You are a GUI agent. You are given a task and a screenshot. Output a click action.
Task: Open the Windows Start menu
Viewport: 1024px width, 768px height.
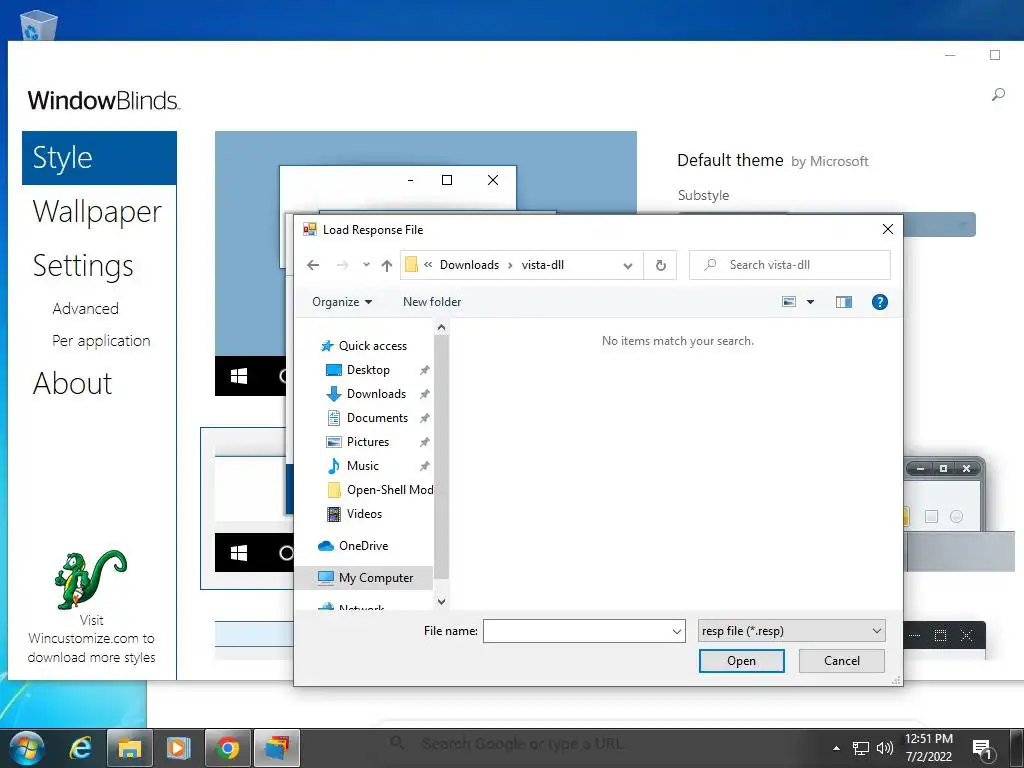[x=27, y=748]
